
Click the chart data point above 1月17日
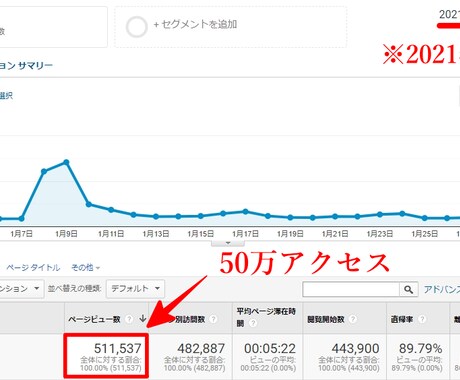(245, 212)
